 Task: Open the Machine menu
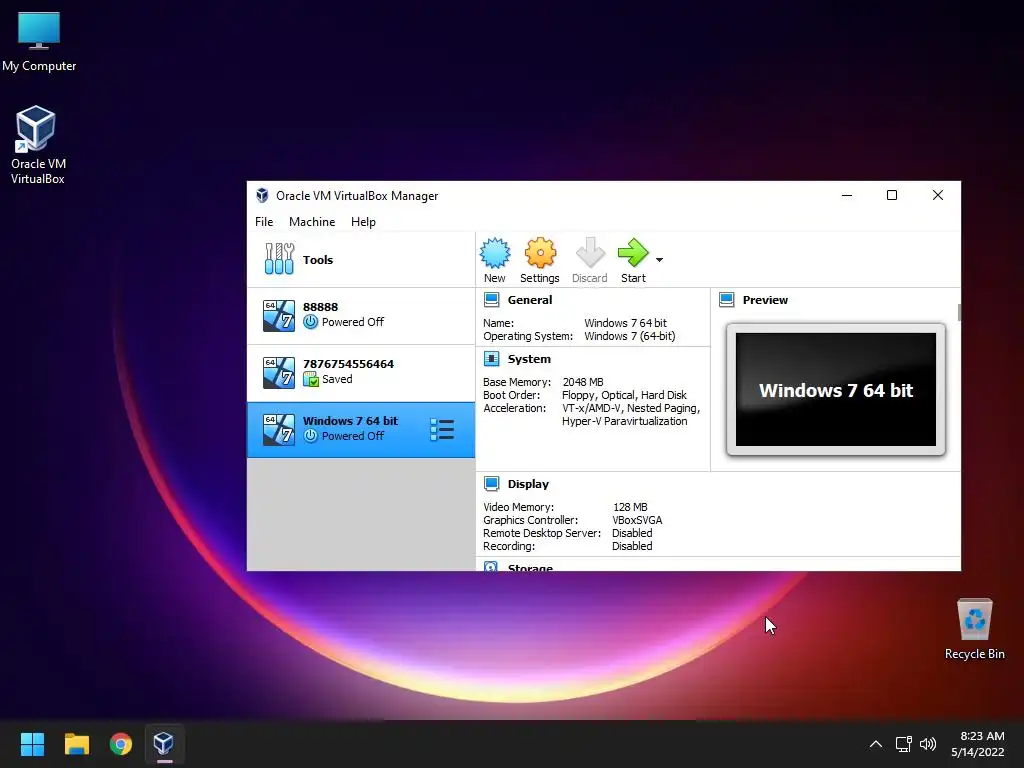(312, 222)
